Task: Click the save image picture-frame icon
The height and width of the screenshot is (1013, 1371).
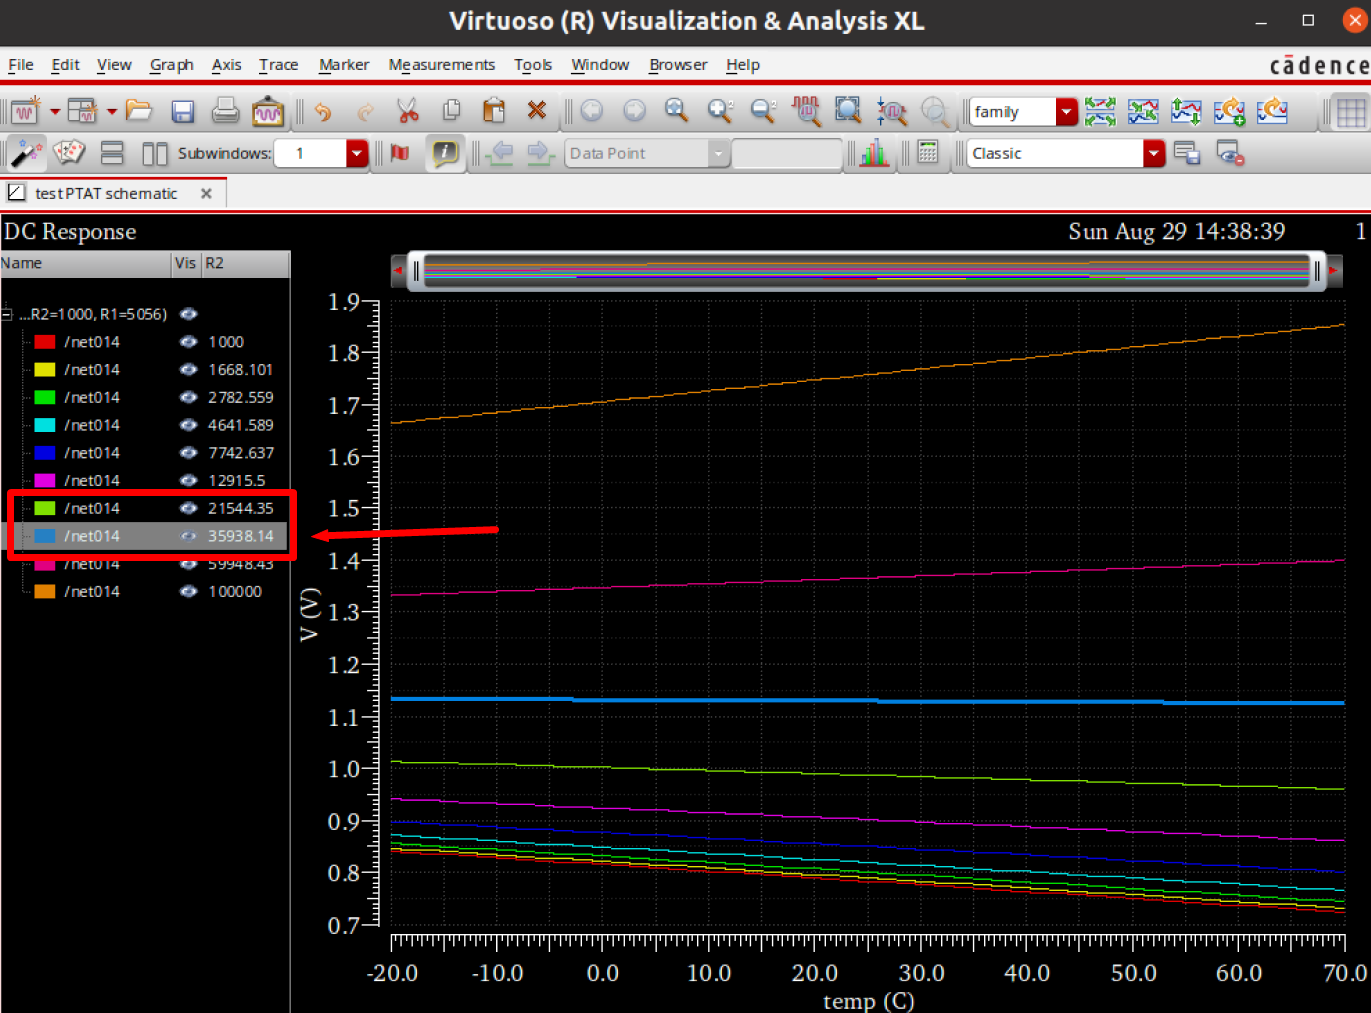Action: coord(268,111)
